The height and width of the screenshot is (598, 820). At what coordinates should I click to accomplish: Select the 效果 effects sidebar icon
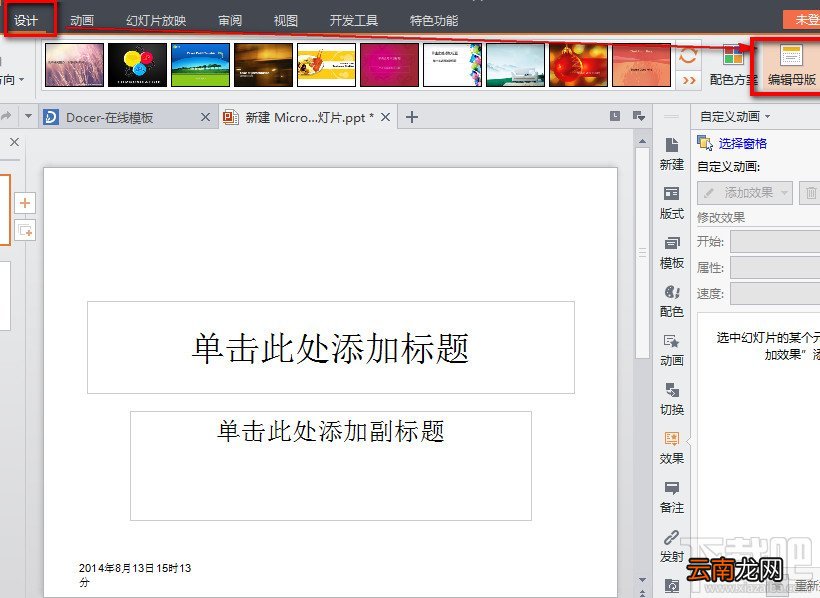click(672, 448)
